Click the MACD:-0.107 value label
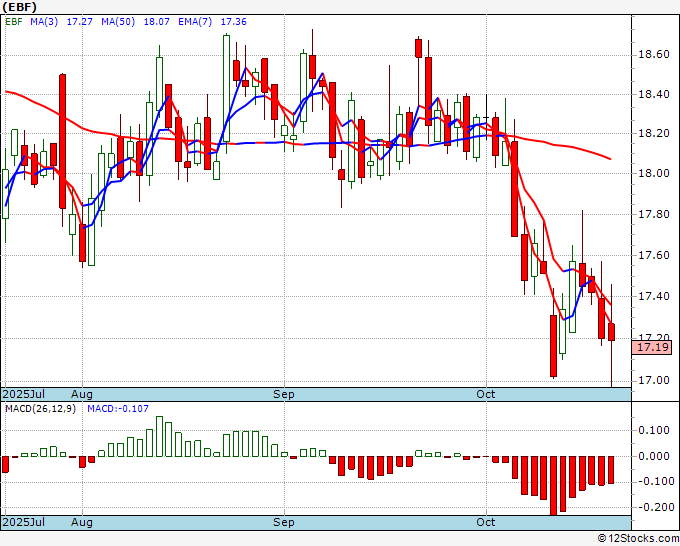Image resolution: width=680 pixels, height=546 pixels. point(118,409)
